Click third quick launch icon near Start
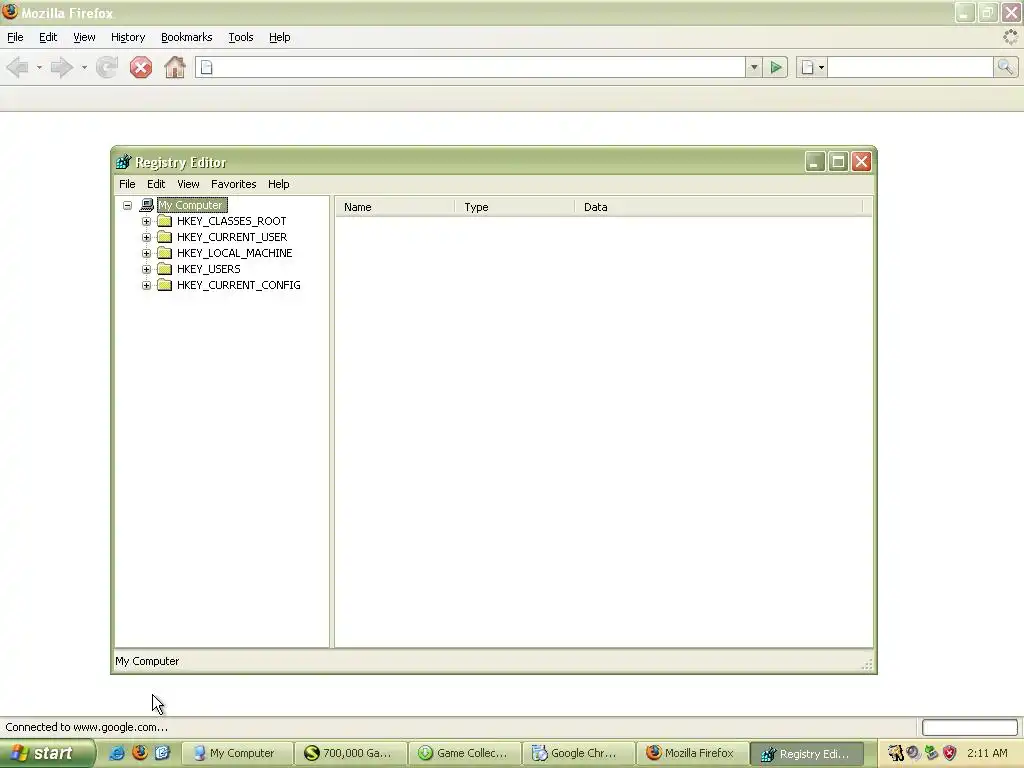The height and width of the screenshot is (768, 1024). point(162,753)
